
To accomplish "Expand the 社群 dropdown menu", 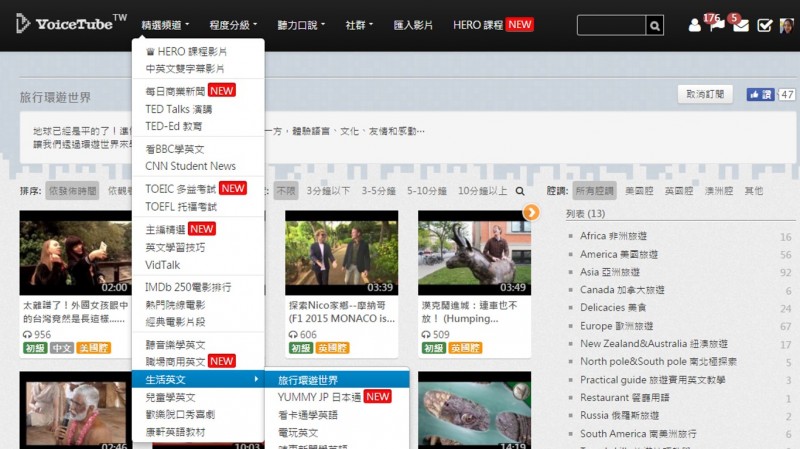I will [359, 24].
